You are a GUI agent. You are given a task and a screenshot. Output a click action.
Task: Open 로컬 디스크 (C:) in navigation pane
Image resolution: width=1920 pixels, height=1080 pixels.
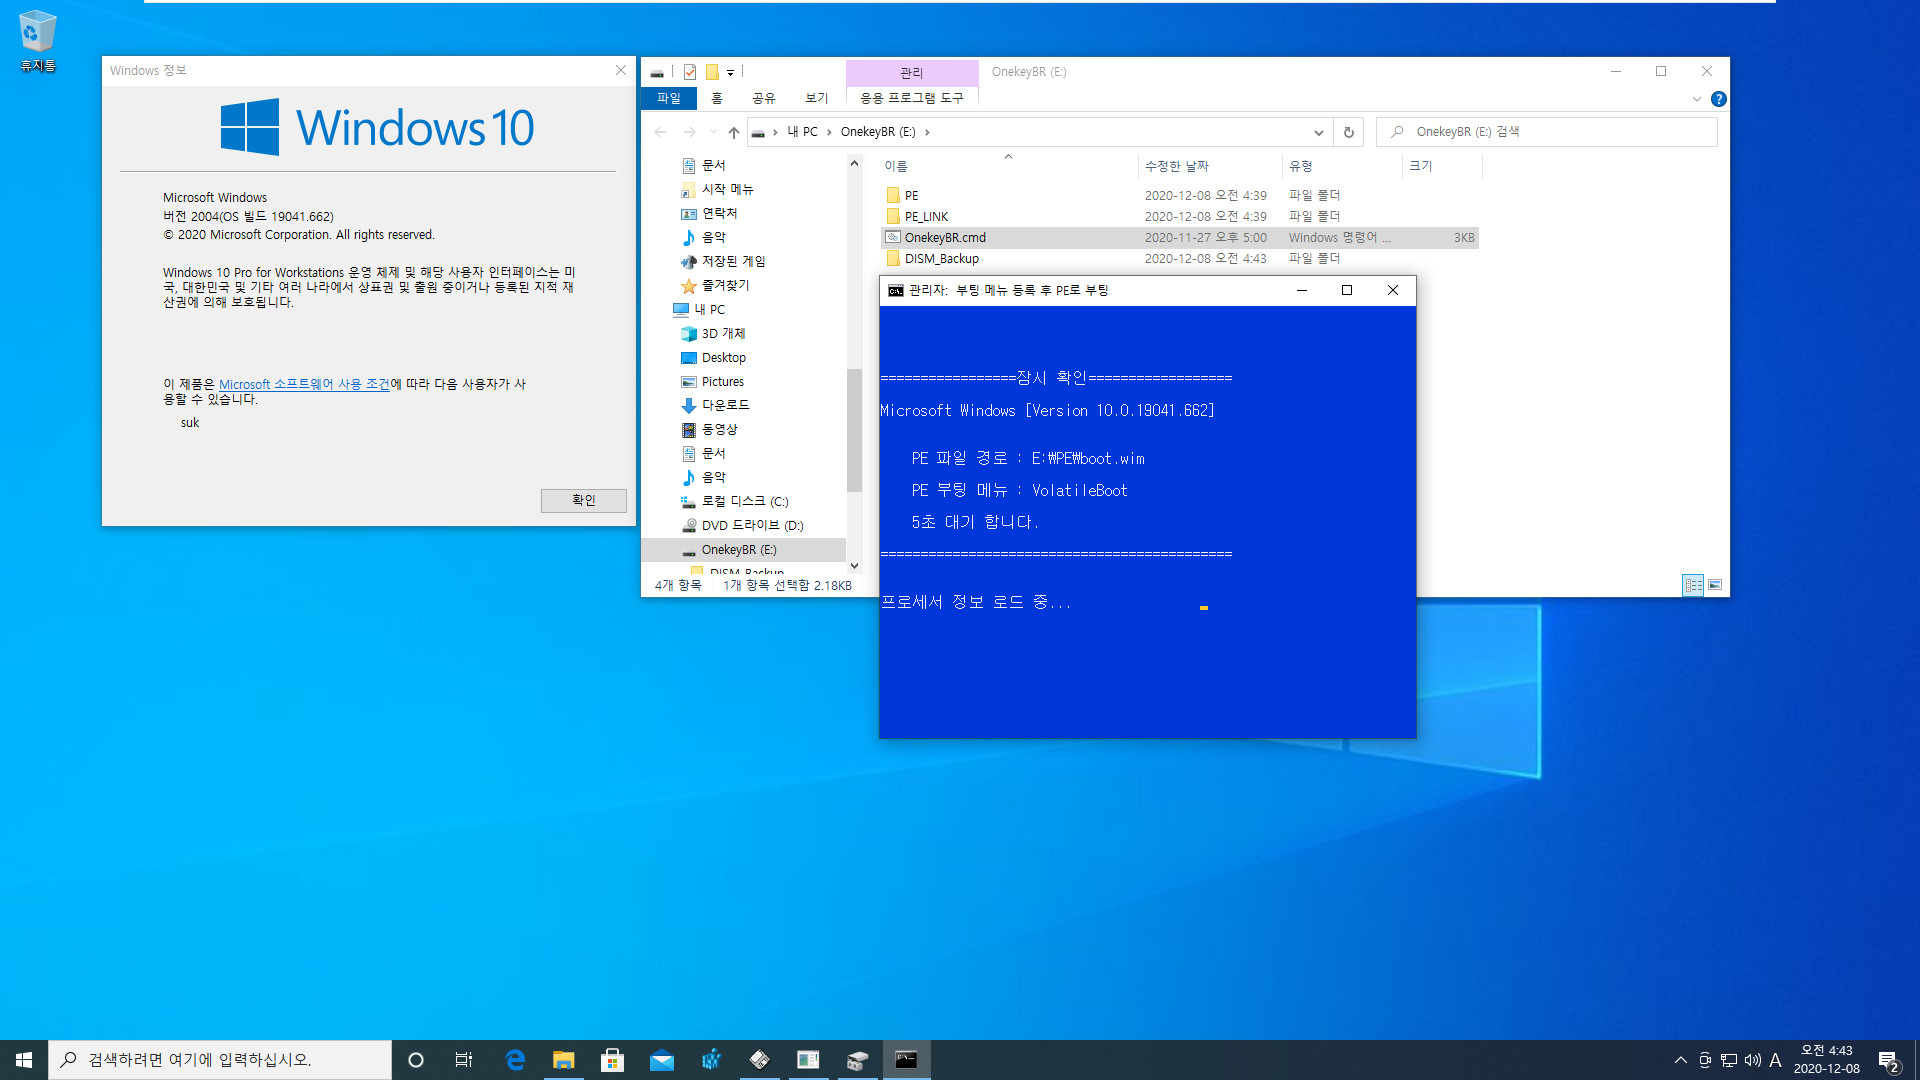[744, 501]
